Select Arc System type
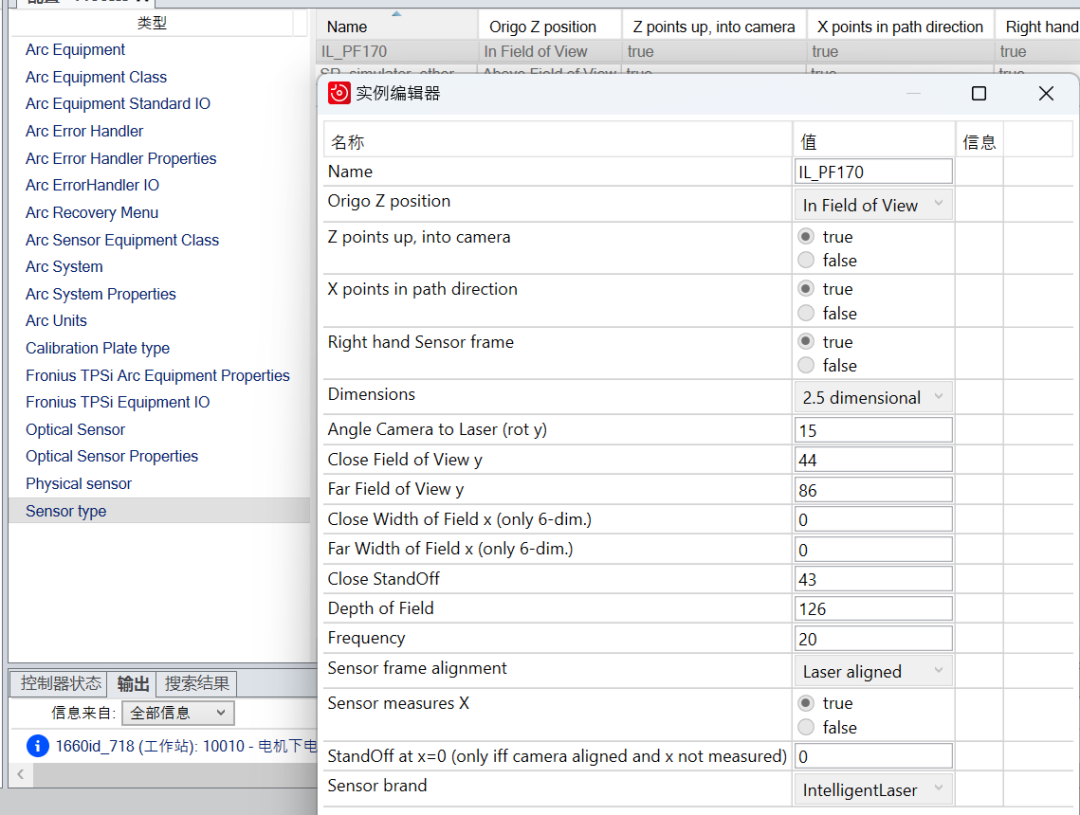 coord(64,267)
